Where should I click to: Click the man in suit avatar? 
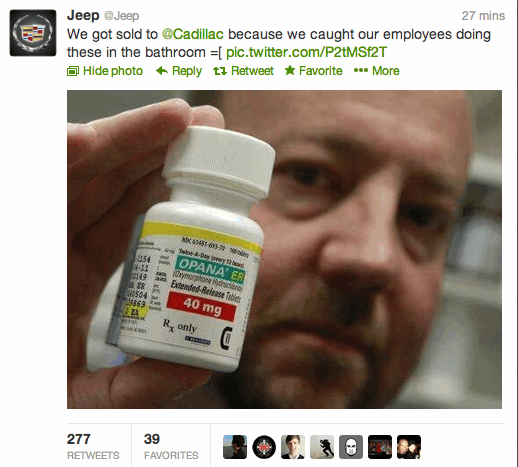[293, 447]
